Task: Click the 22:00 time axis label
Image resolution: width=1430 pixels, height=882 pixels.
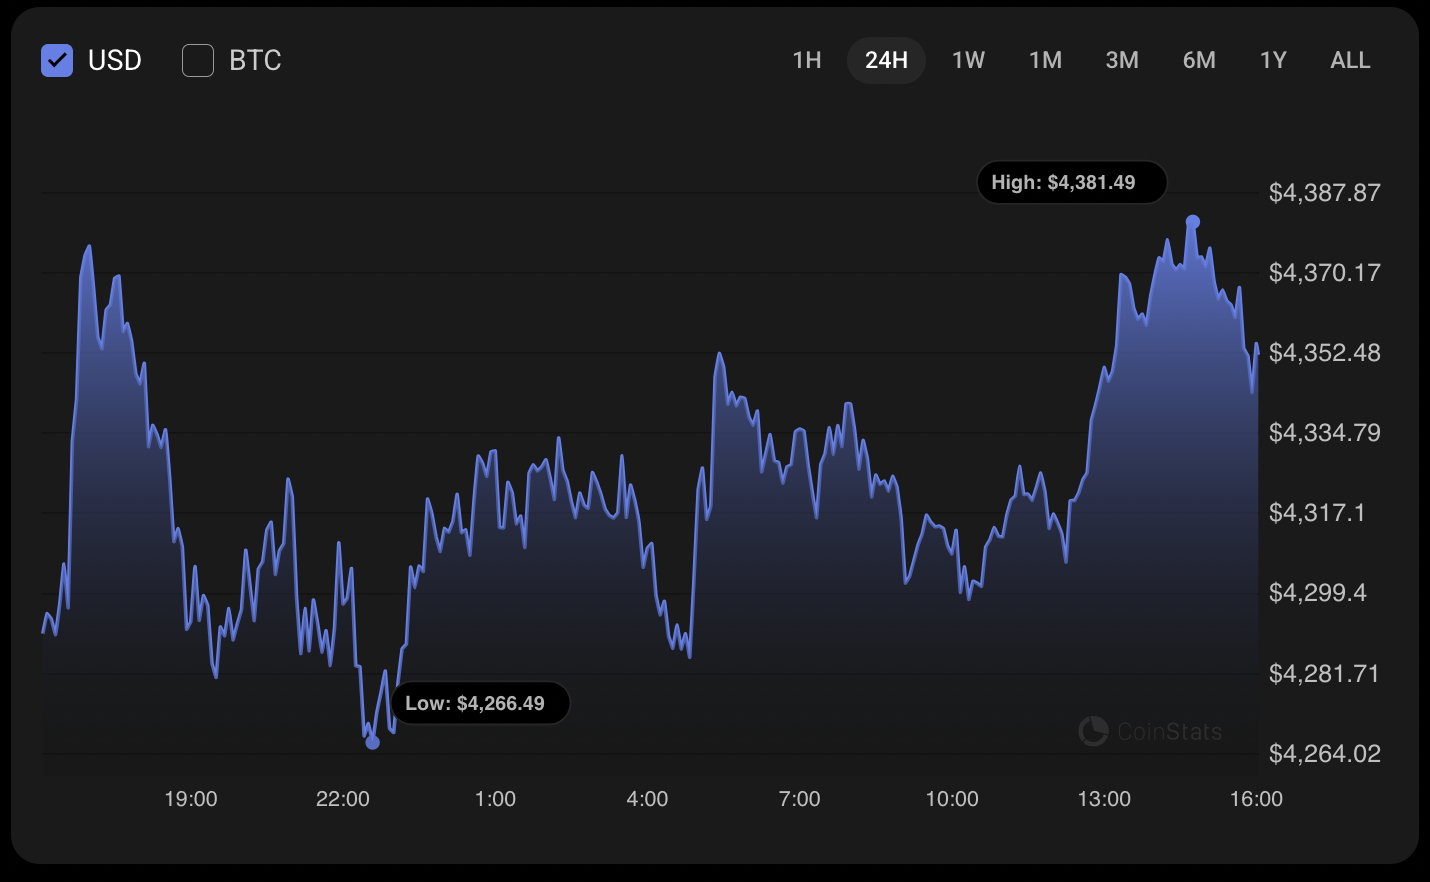Action: point(343,799)
